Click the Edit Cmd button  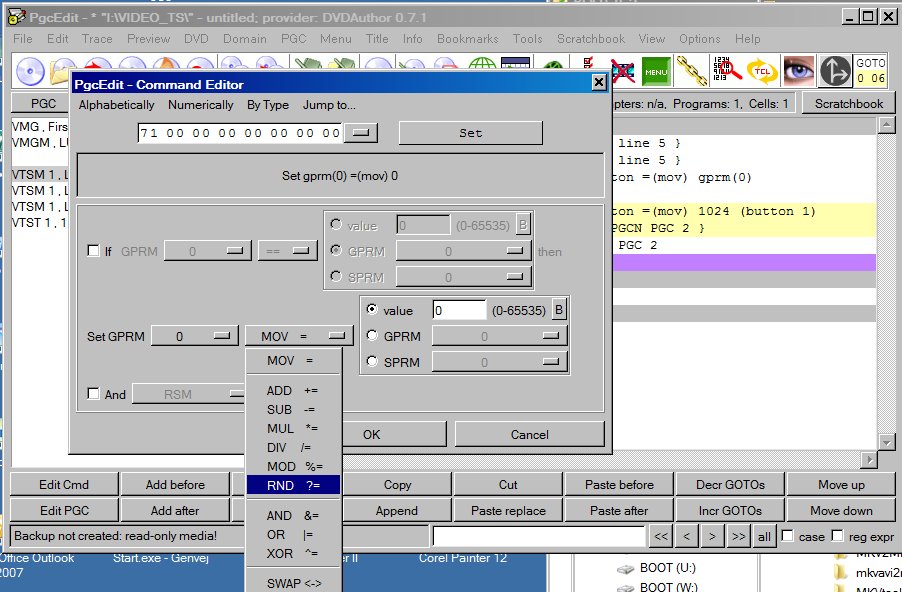(64, 484)
